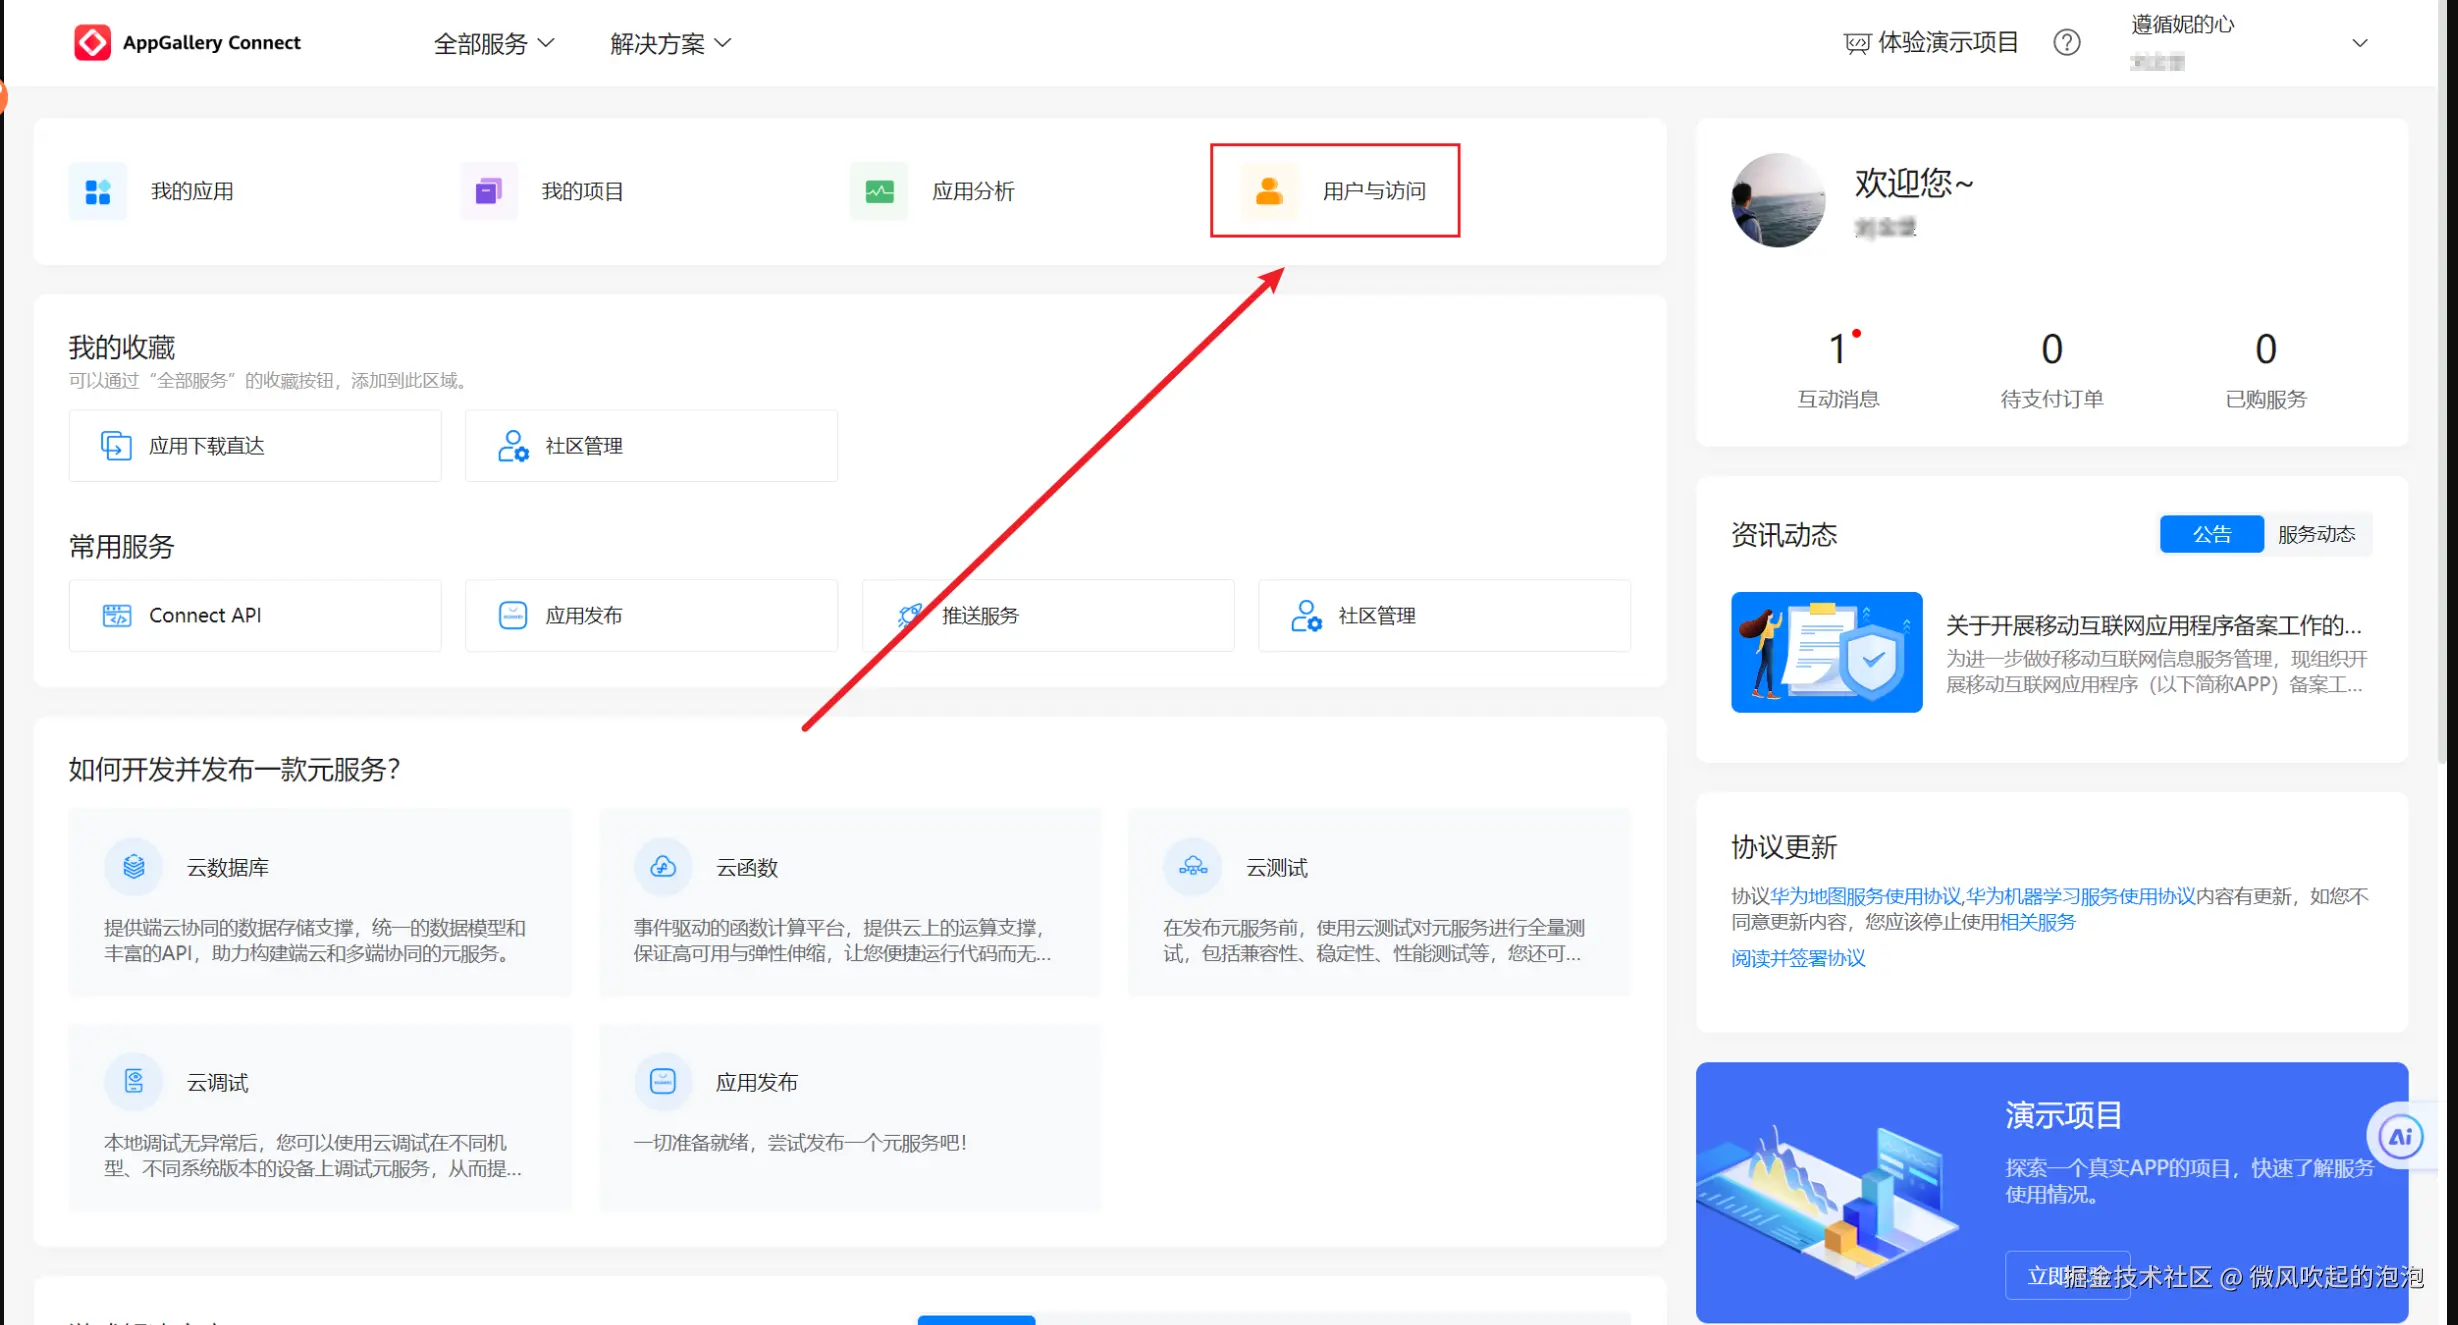Screen dimensions: 2458x1325
Task: Click the 互动消息 count number
Action: pyautogui.click(x=1837, y=349)
